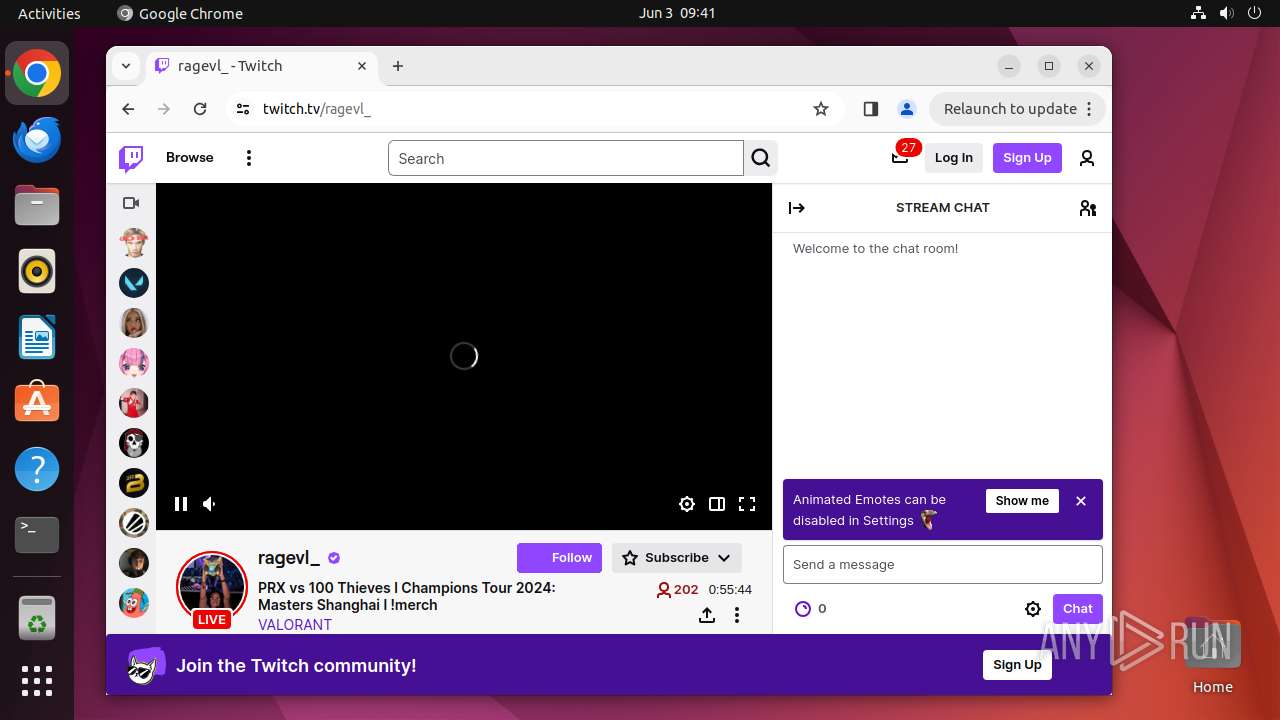Screen dimensions: 1280x720
Task: Open the three-dot menu below the viewer count
Action: [737, 615]
